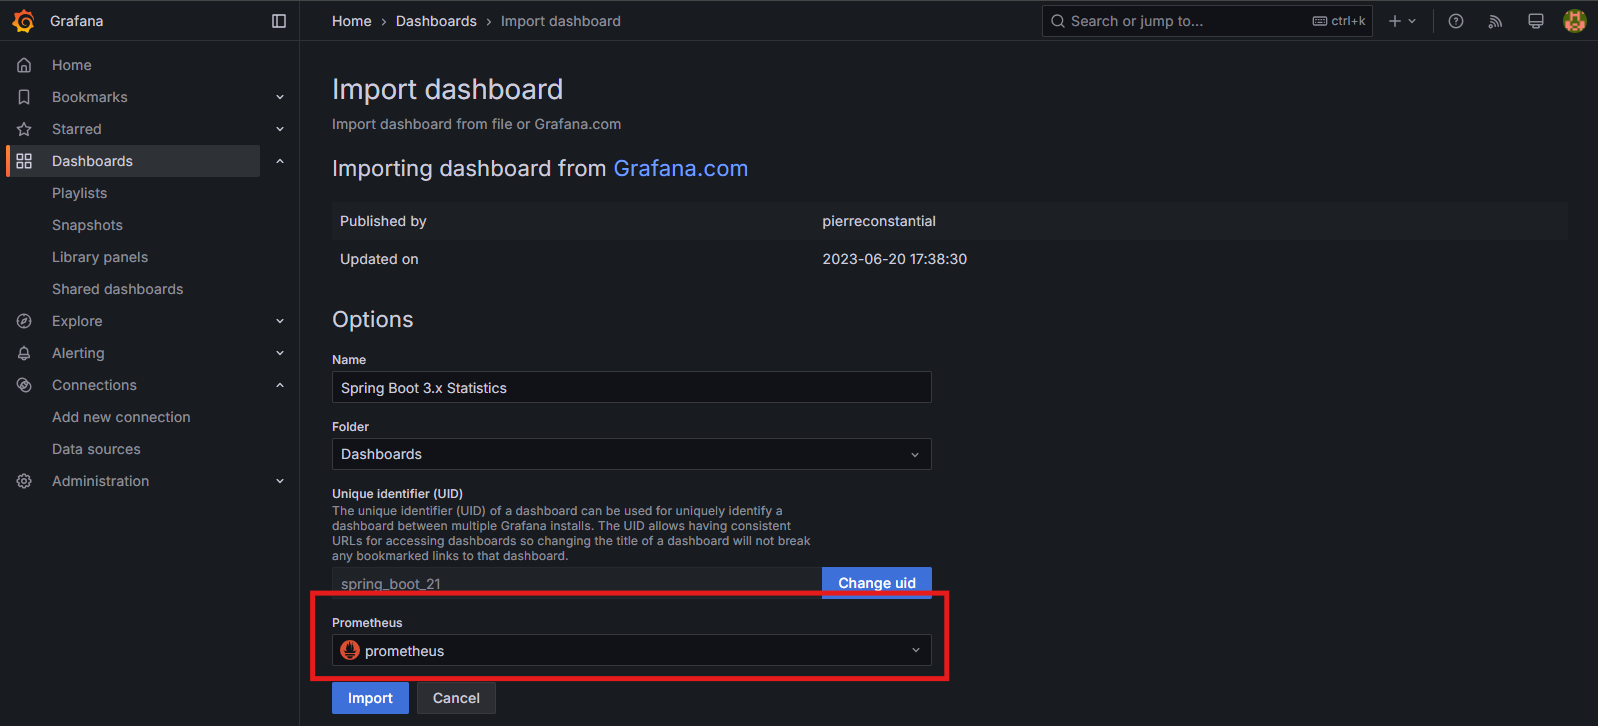Image resolution: width=1598 pixels, height=726 pixels.
Task: Click the Dashboards grid icon
Action: pos(24,161)
